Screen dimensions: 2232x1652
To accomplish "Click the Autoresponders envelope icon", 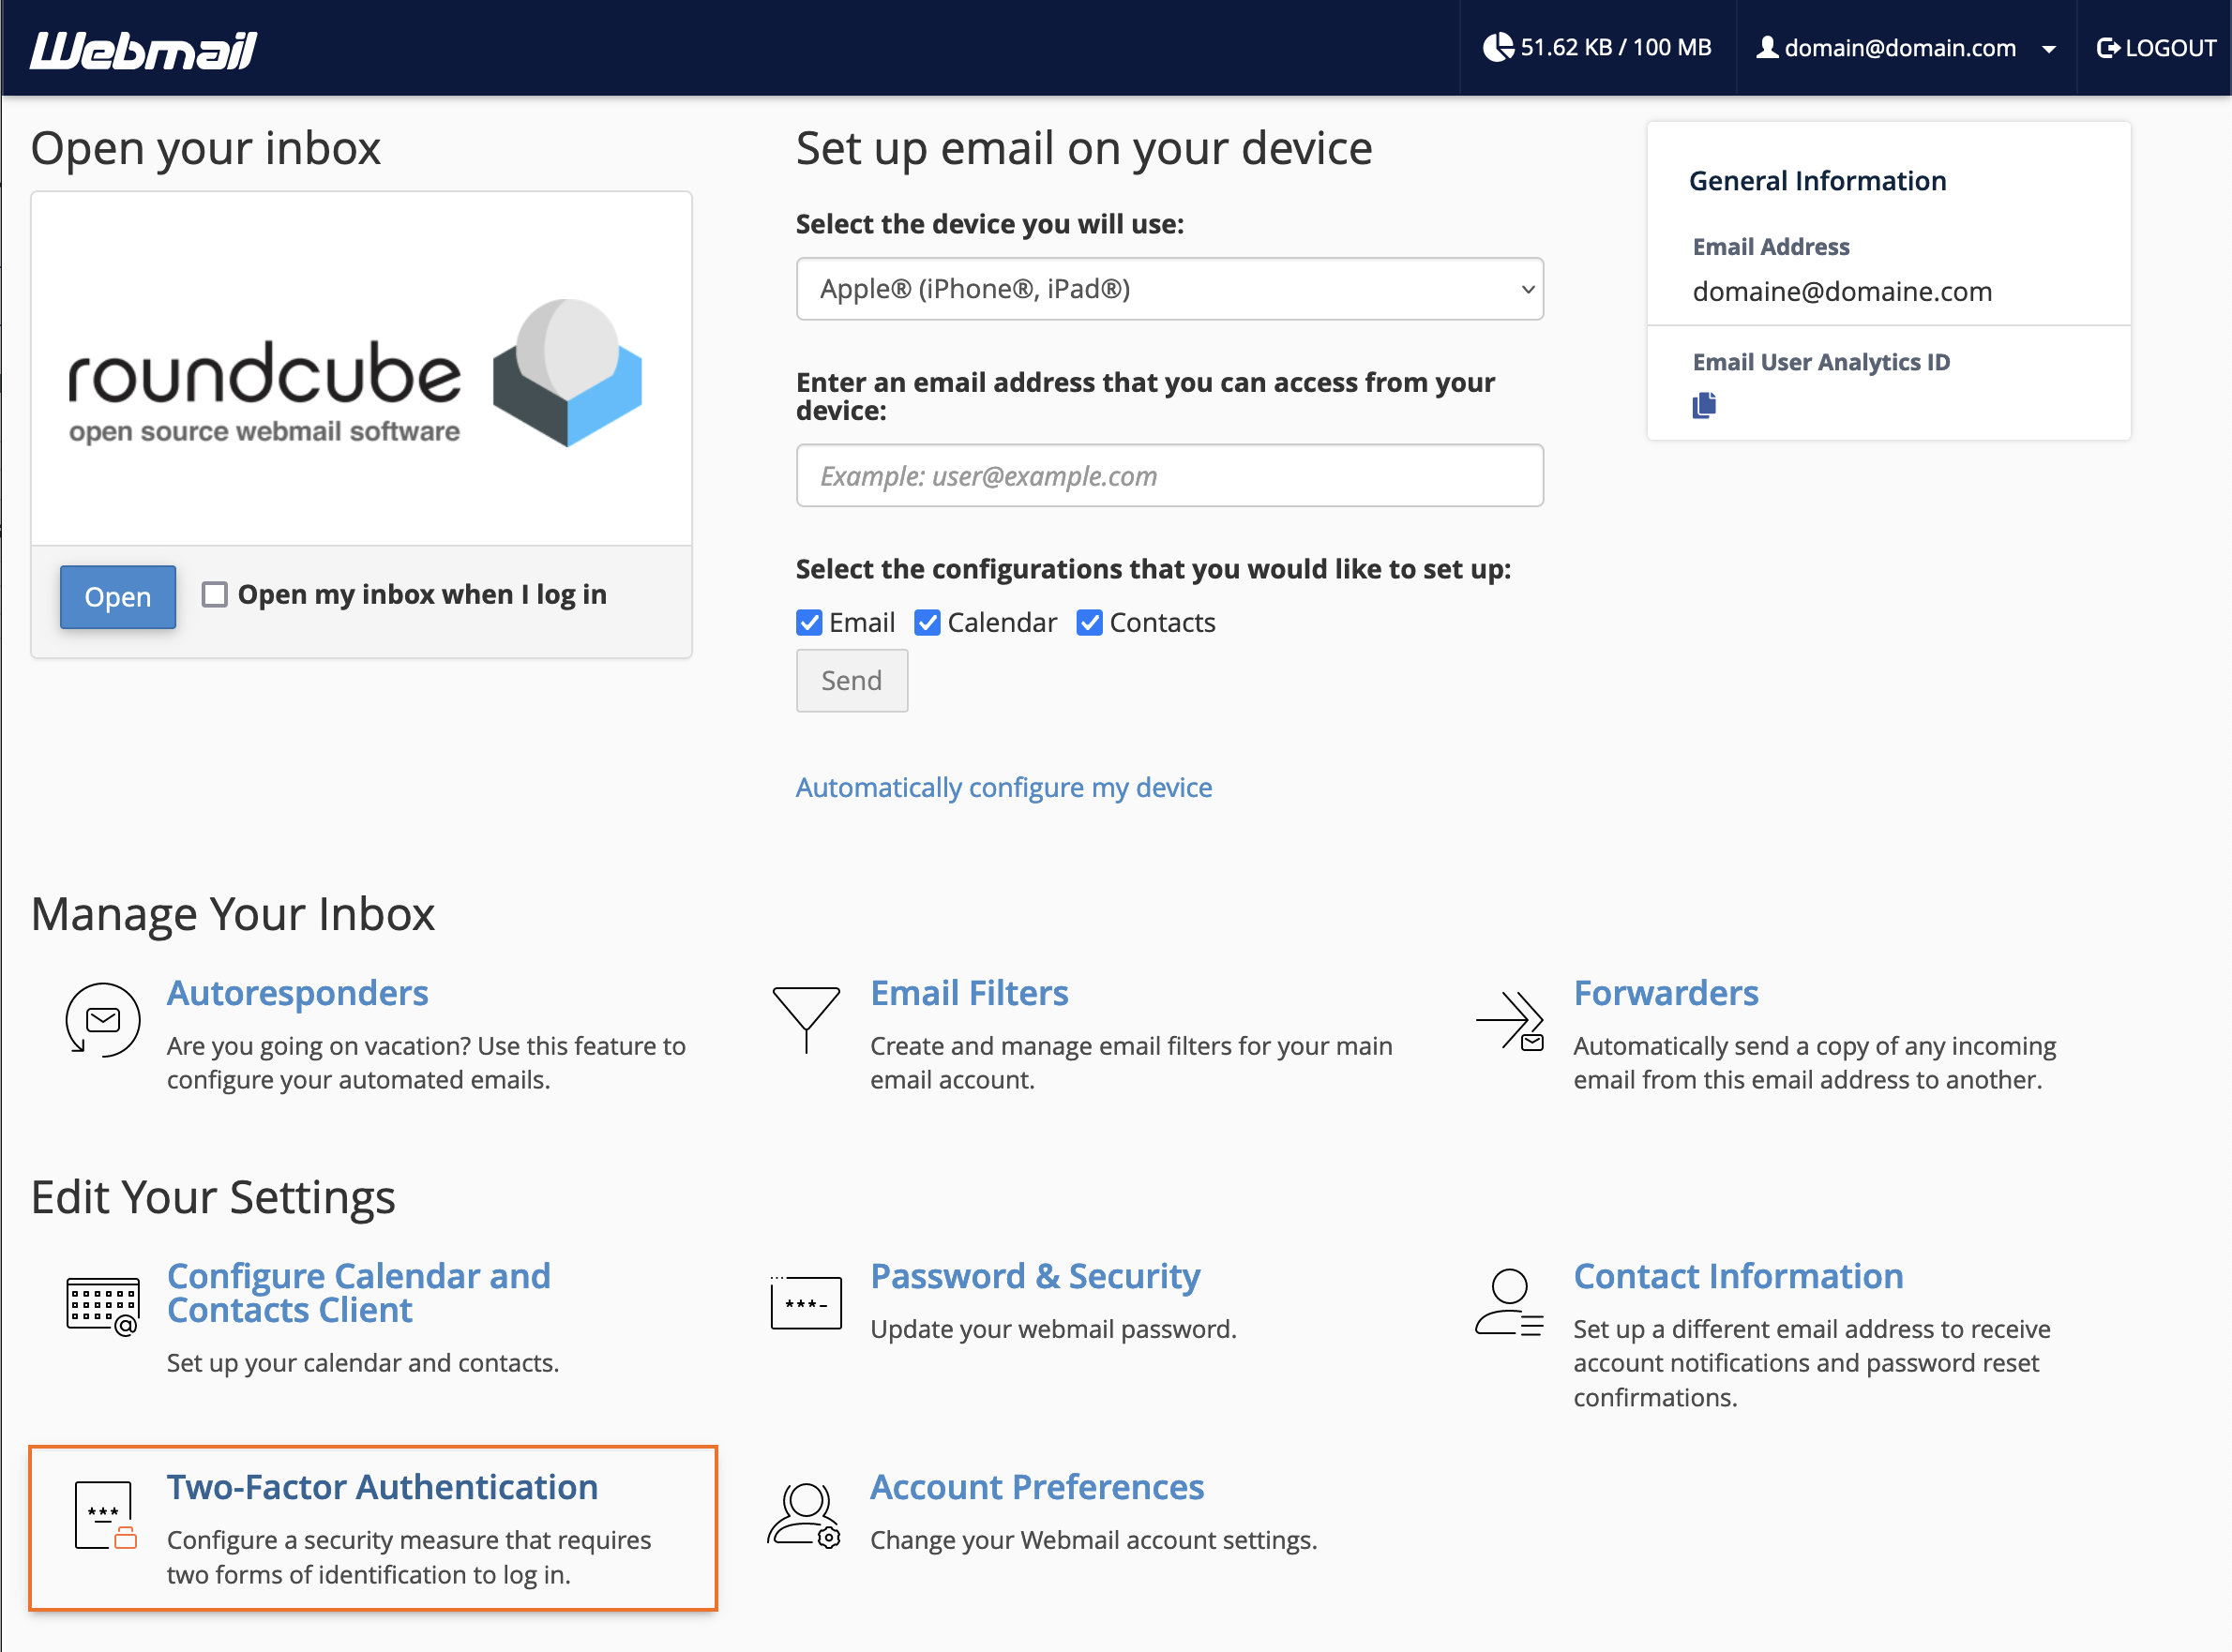I will (x=102, y=1020).
